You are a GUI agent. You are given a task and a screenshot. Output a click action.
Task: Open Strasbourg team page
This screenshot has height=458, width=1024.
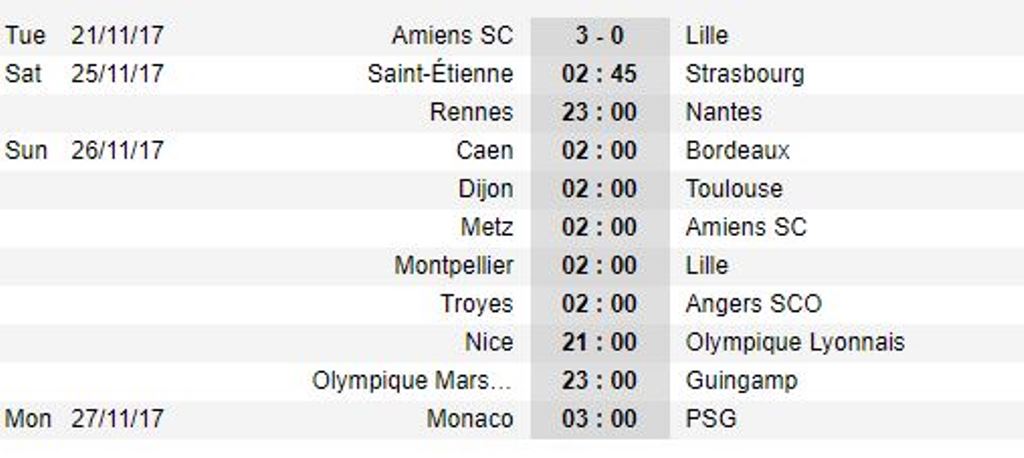pyautogui.click(x=745, y=74)
